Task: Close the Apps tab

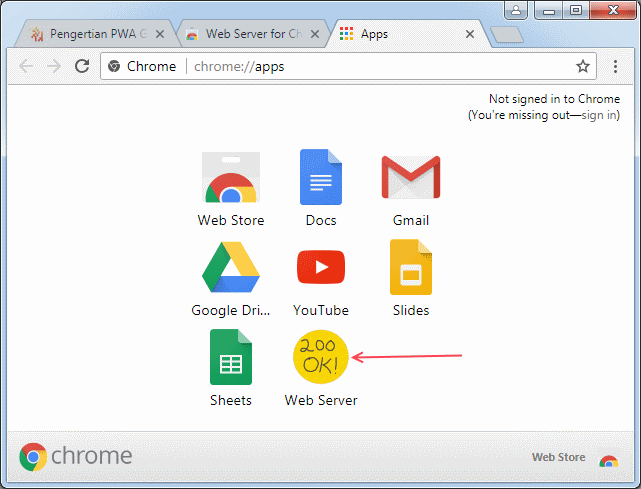Action: pos(470,34)
